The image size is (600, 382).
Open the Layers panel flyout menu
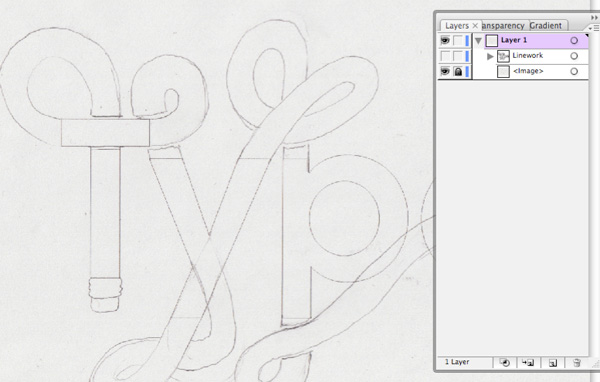pyautogui.click(x=595, y=28)
